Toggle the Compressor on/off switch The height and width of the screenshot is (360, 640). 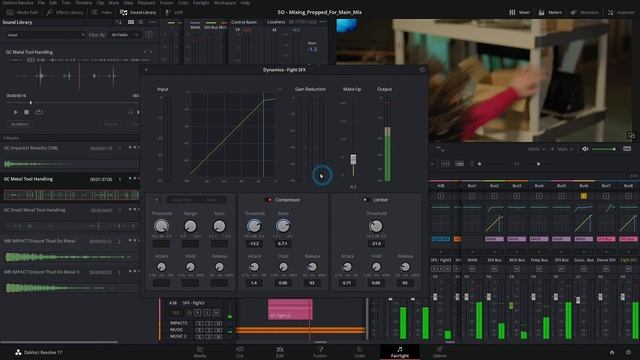(268, 200)
